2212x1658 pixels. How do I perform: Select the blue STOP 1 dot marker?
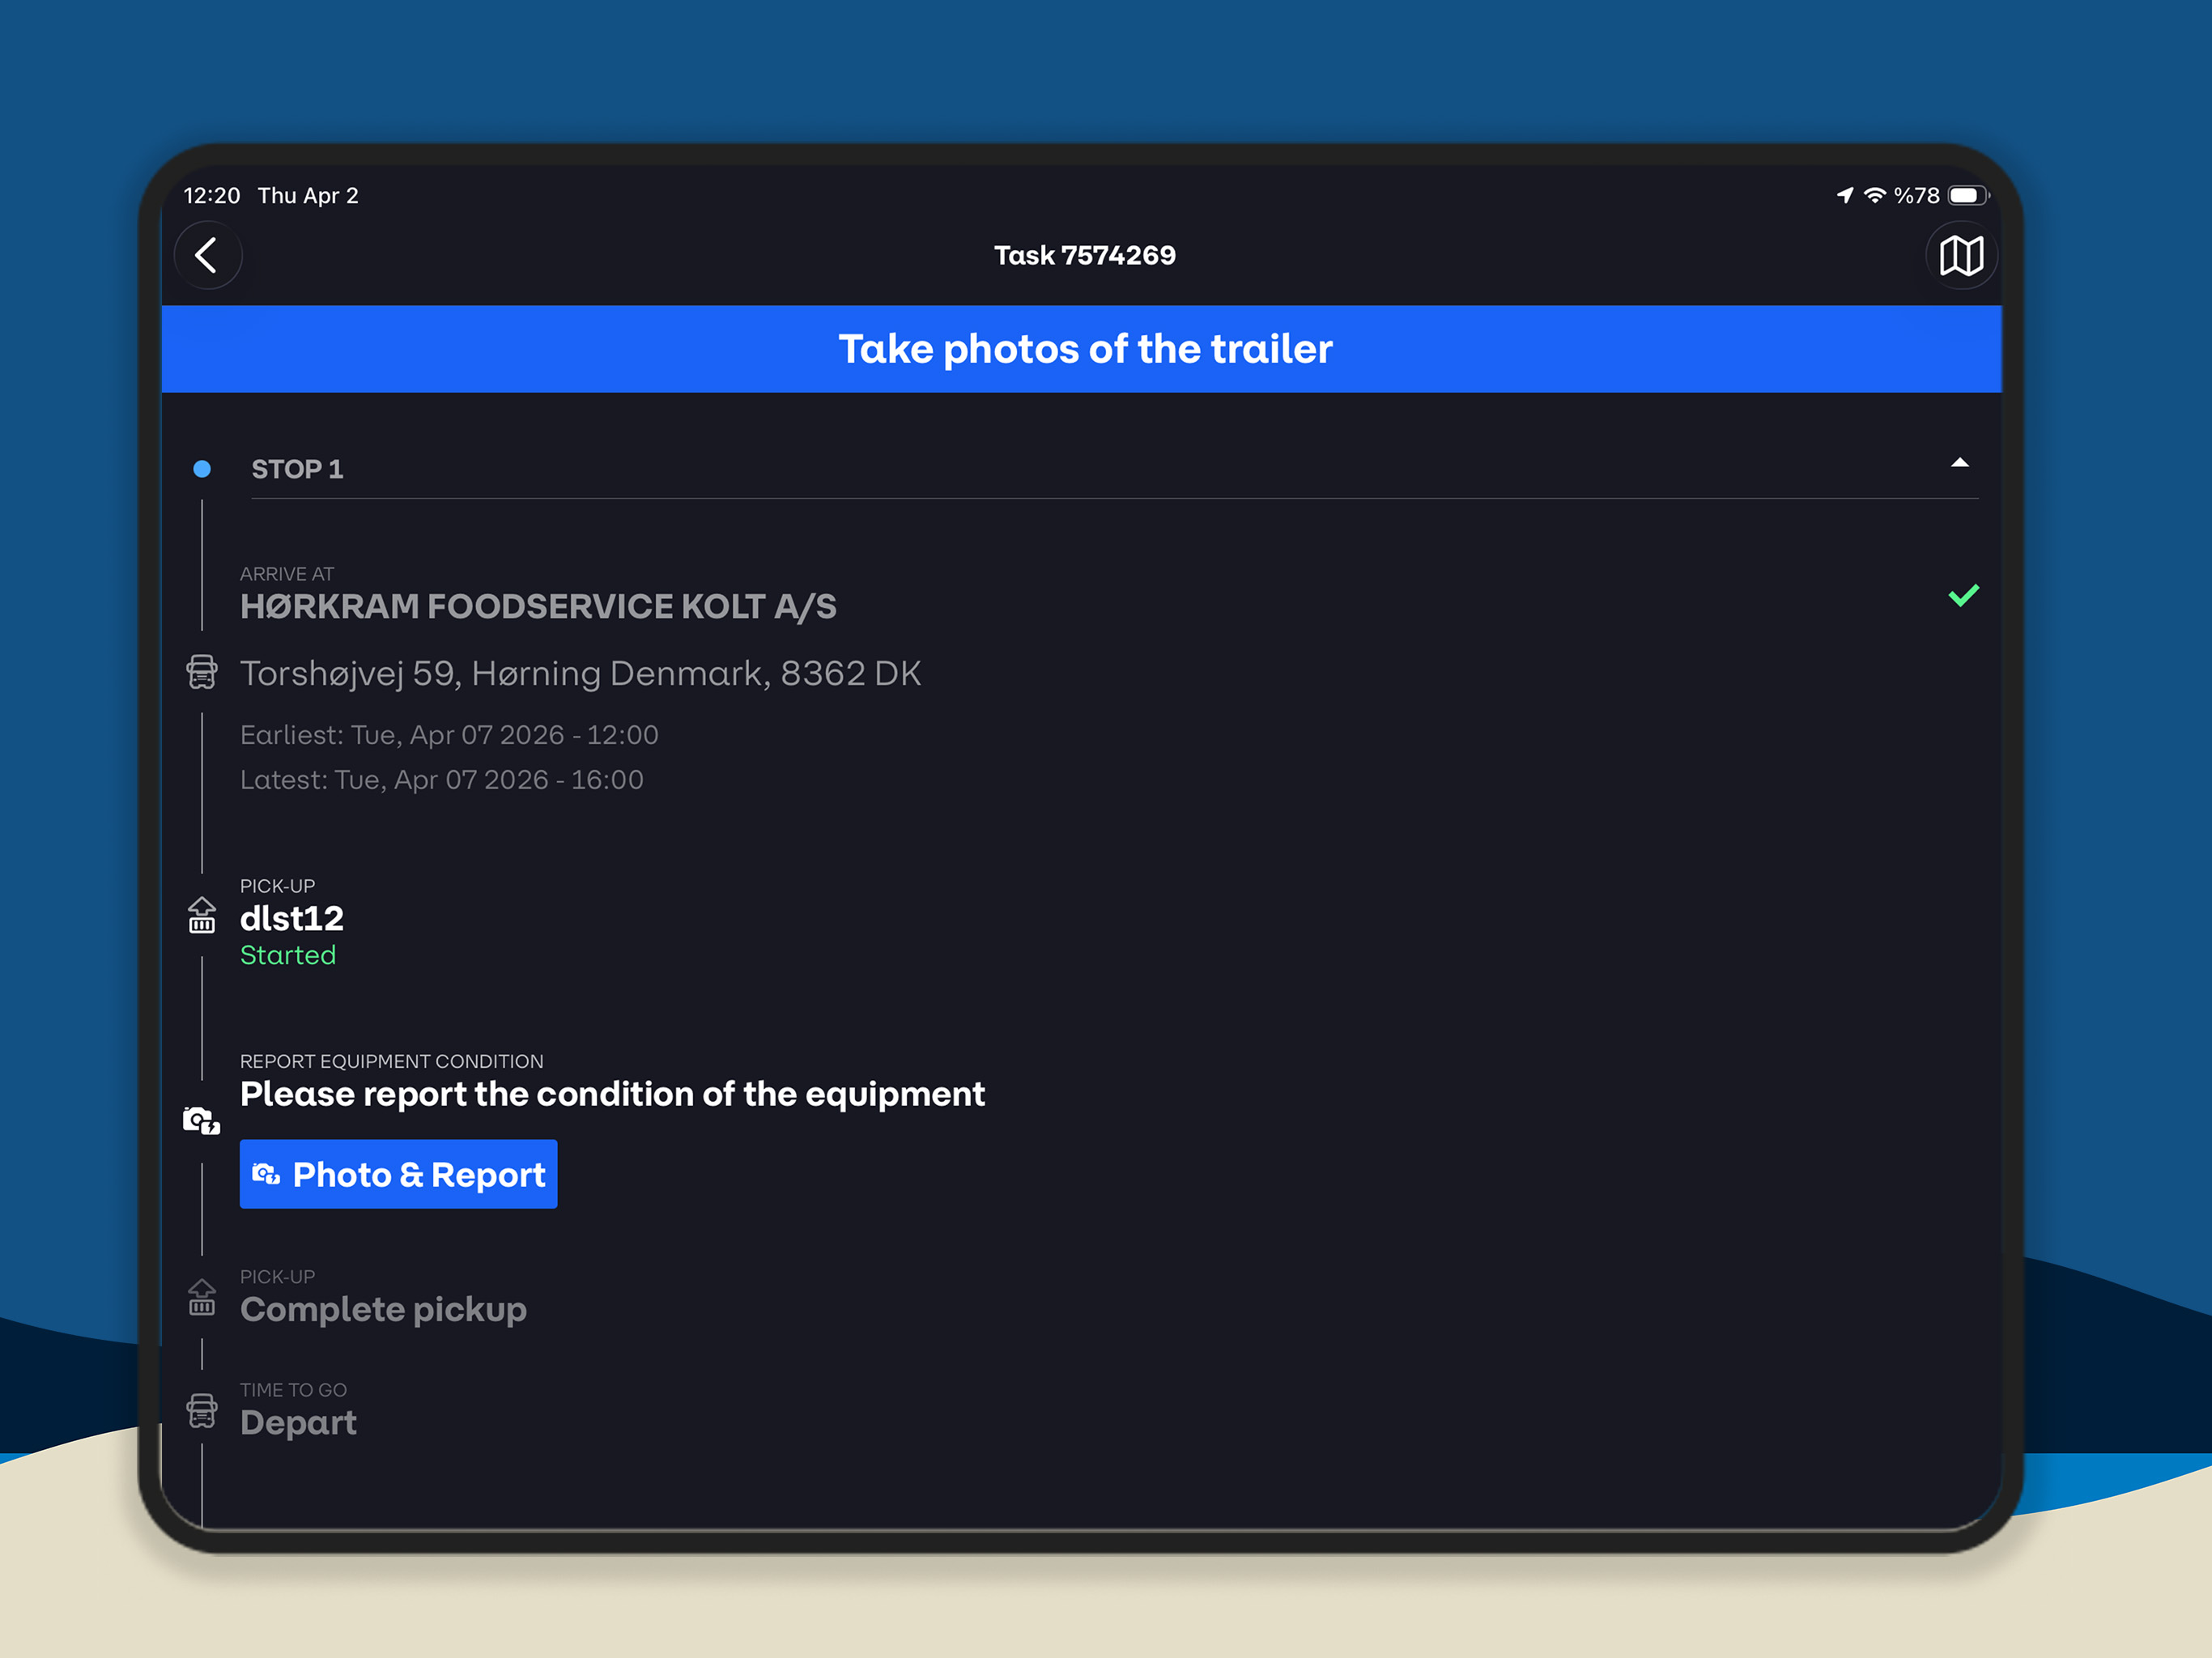[x=202, y=468]
